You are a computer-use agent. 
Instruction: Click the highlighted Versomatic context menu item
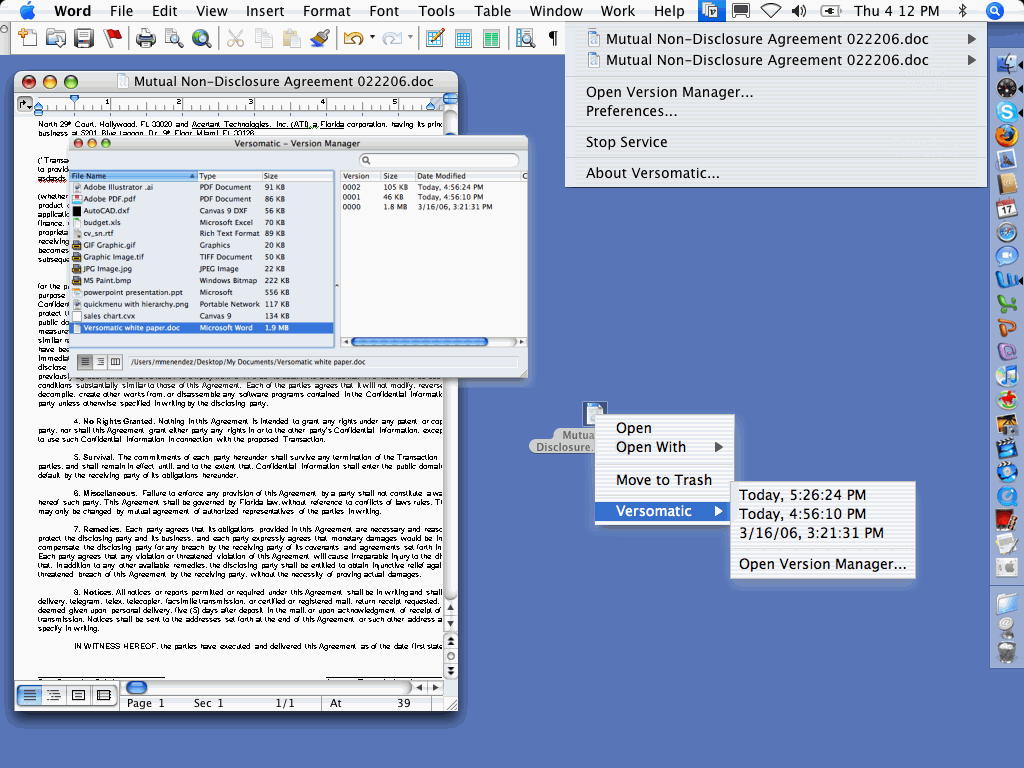pos(664,511)
